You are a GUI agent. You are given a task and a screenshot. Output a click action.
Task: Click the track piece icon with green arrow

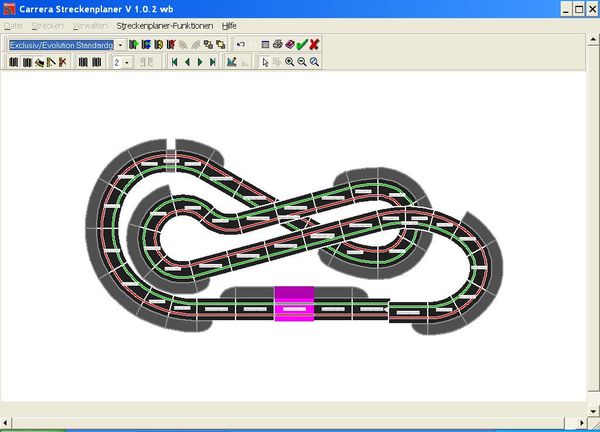pos(134,45)
